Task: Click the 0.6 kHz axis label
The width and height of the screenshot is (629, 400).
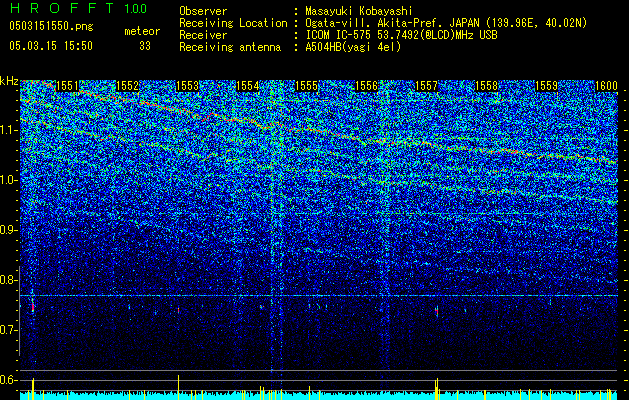Action: pyautogui.click(x=8, y=380)
